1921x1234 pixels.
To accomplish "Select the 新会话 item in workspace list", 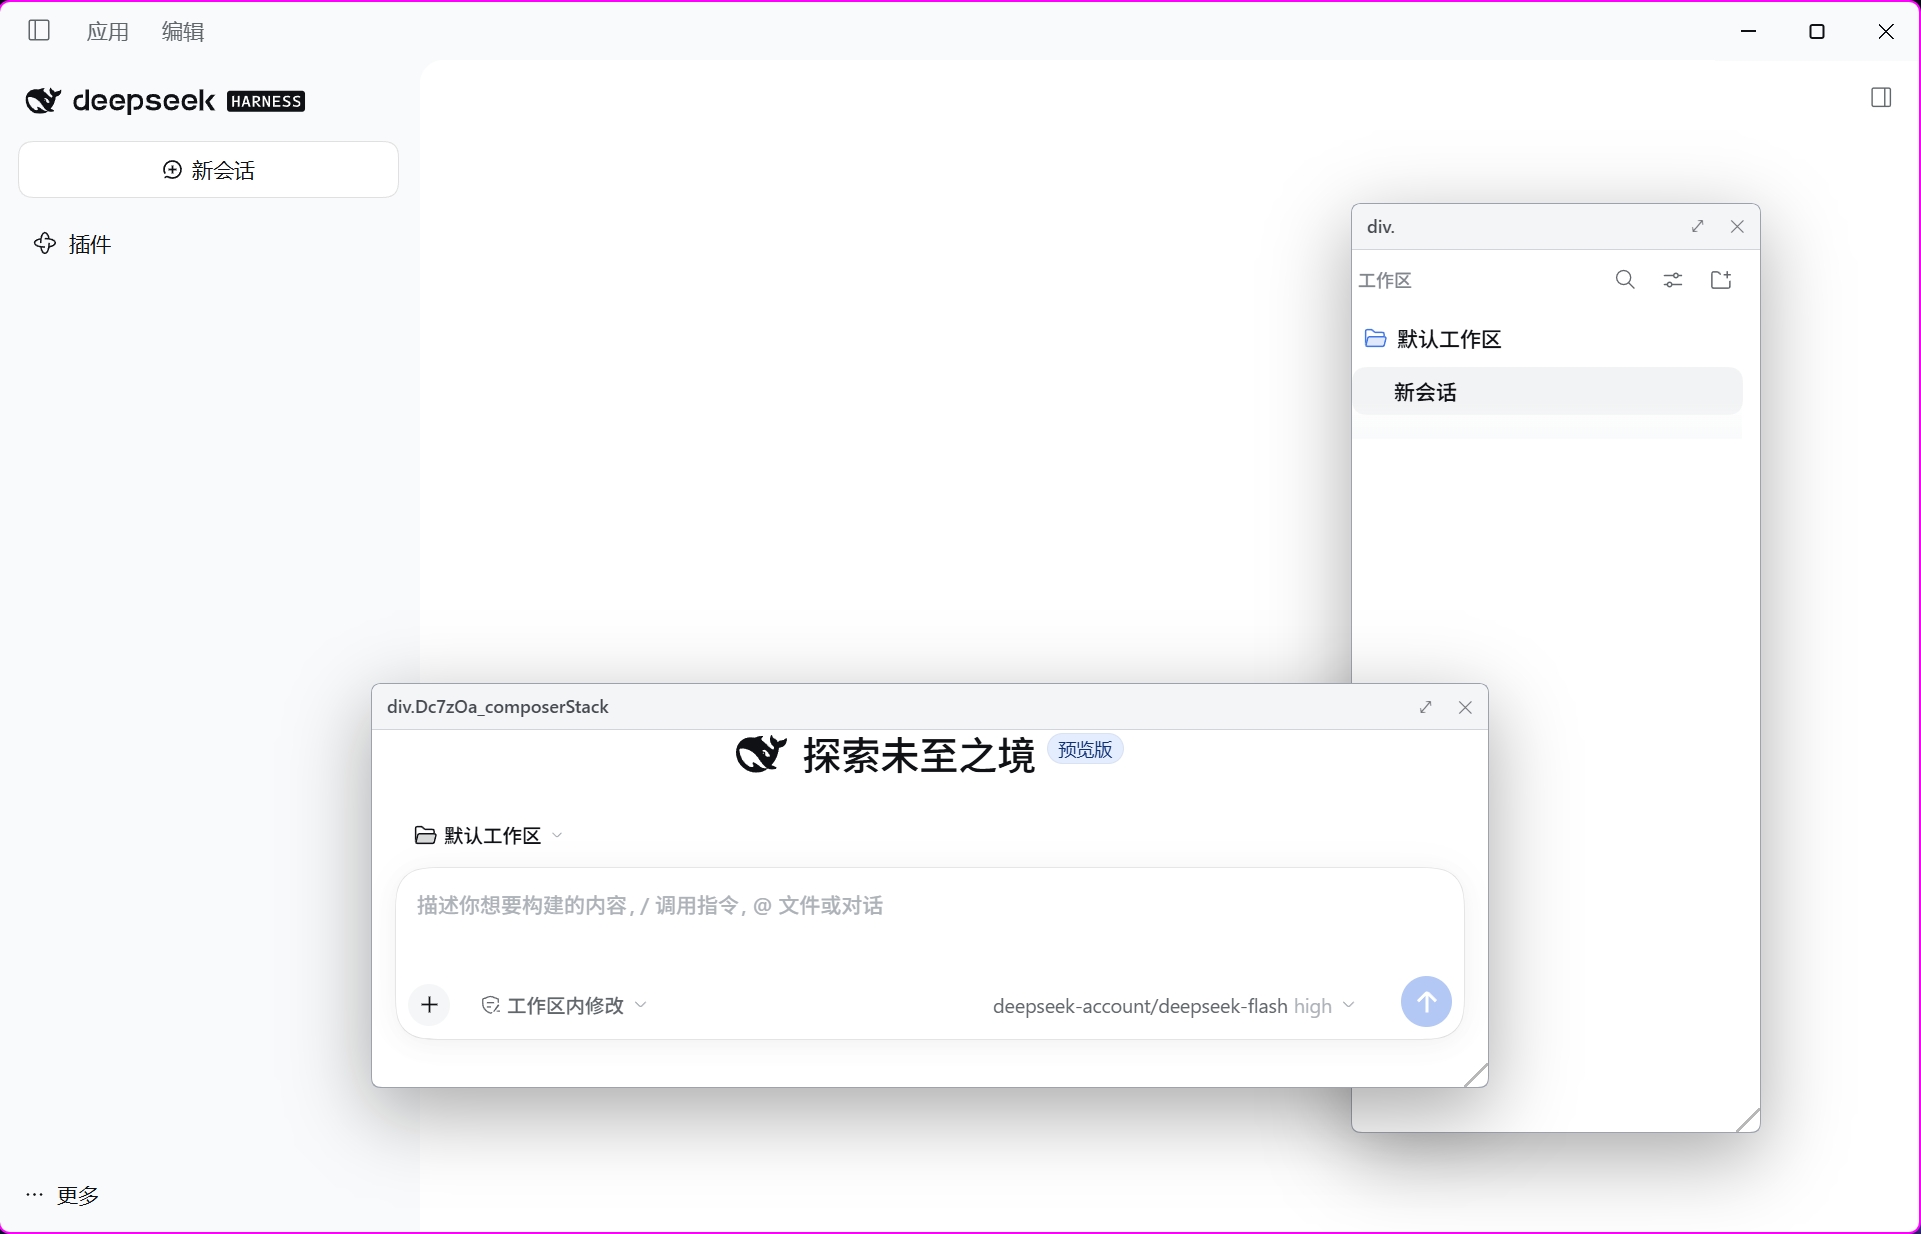I will pyautogui.click(x=1548, y=392).
